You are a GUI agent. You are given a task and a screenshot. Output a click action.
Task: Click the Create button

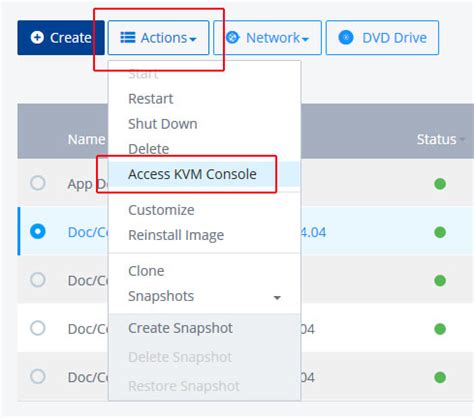point(61,38)
